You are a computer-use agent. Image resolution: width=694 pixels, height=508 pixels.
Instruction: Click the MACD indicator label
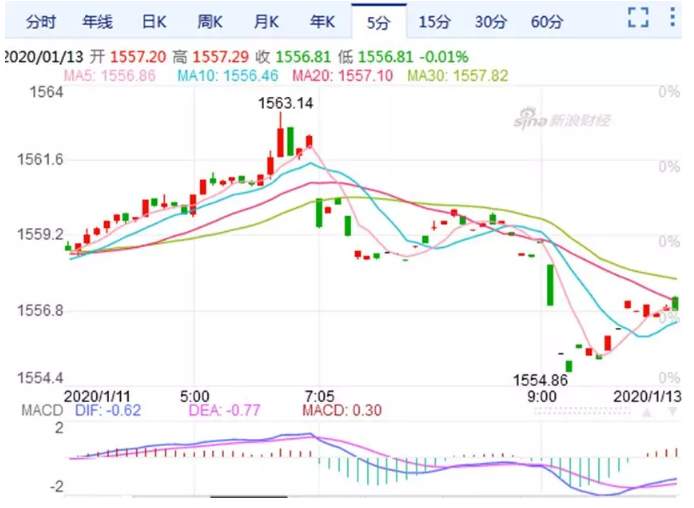pos(42,410)
